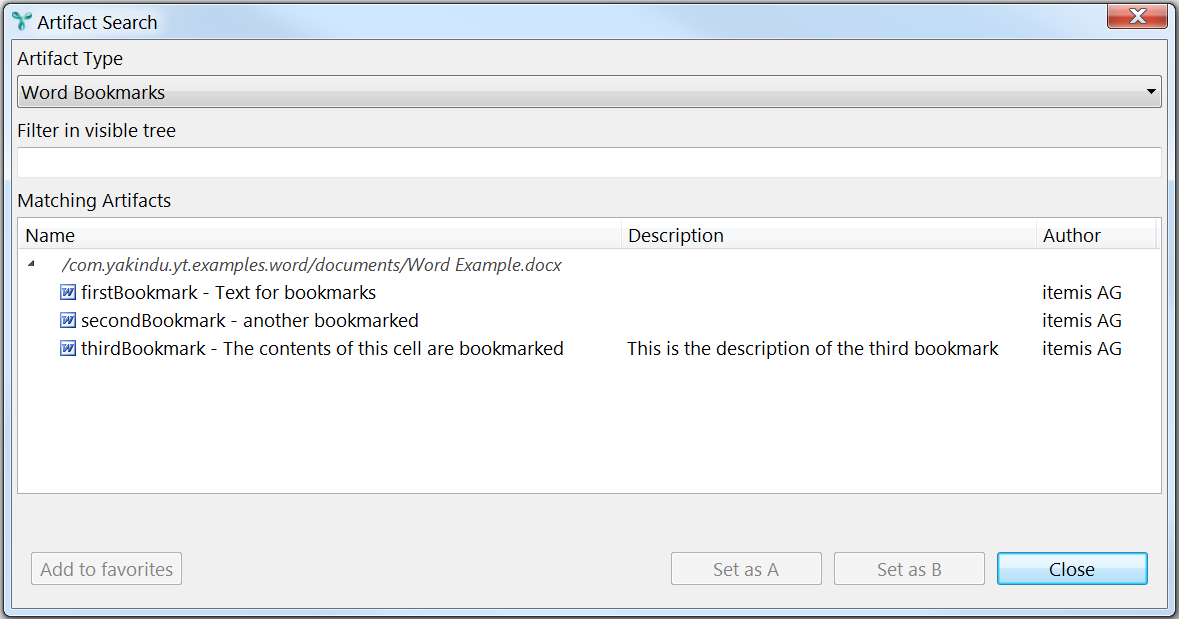Viewport: 1179px width, 619px height.
Task: Open the Artifact Type dropdown arrow
Action: (1150, 92)
